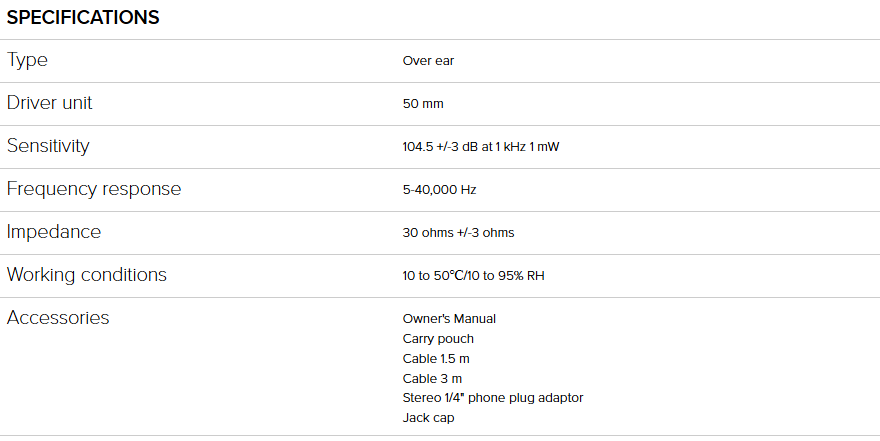Select the Working conditions label
This screenshot has width=880, height=441.
[x=87, y=275]
